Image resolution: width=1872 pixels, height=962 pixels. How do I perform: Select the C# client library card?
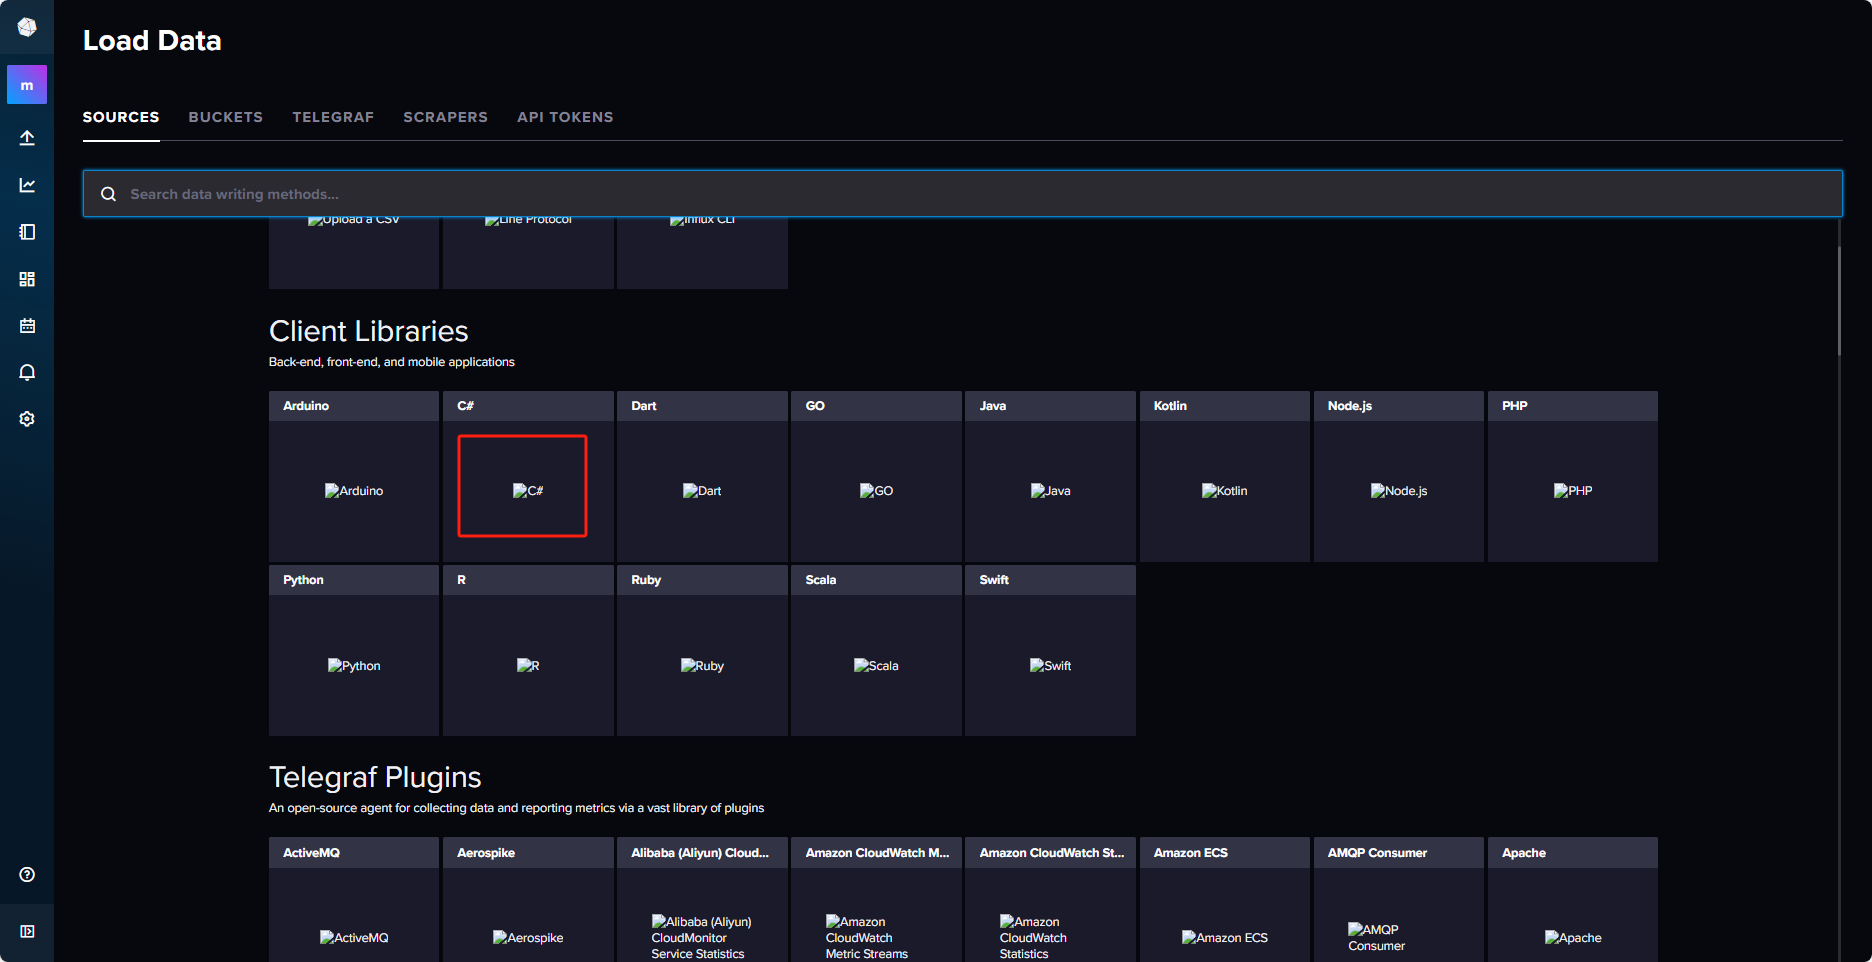[528, 476]
